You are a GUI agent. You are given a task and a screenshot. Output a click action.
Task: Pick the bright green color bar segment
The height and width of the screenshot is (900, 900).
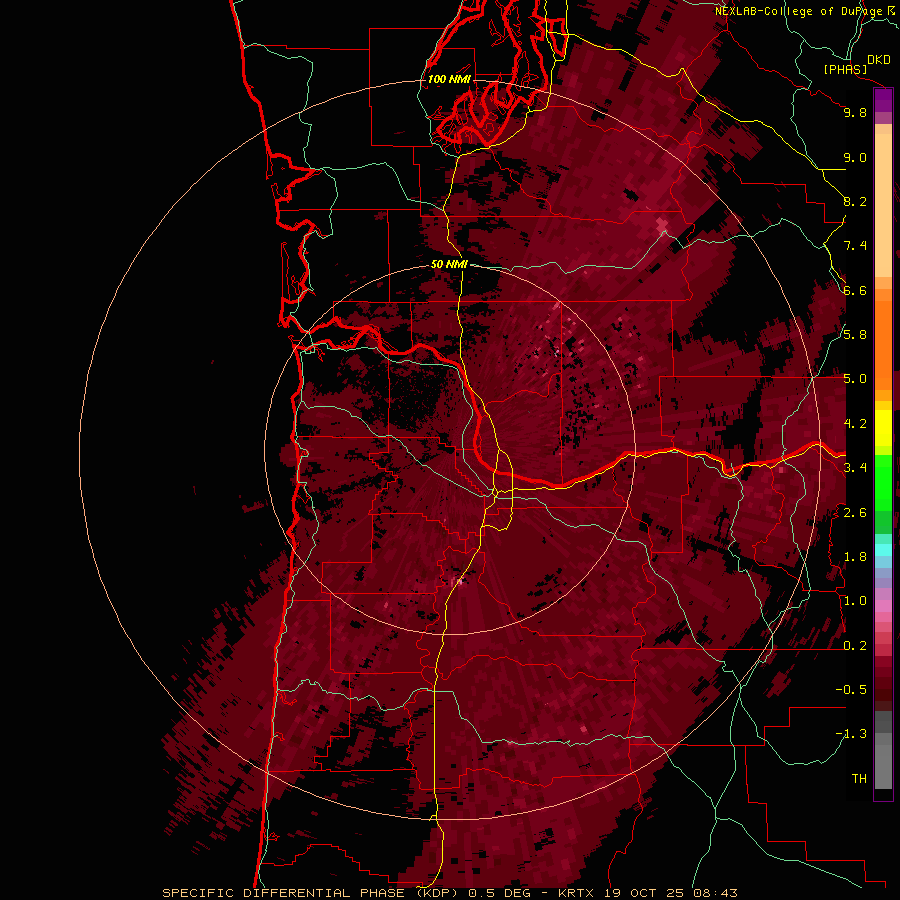tap(883, 482)
